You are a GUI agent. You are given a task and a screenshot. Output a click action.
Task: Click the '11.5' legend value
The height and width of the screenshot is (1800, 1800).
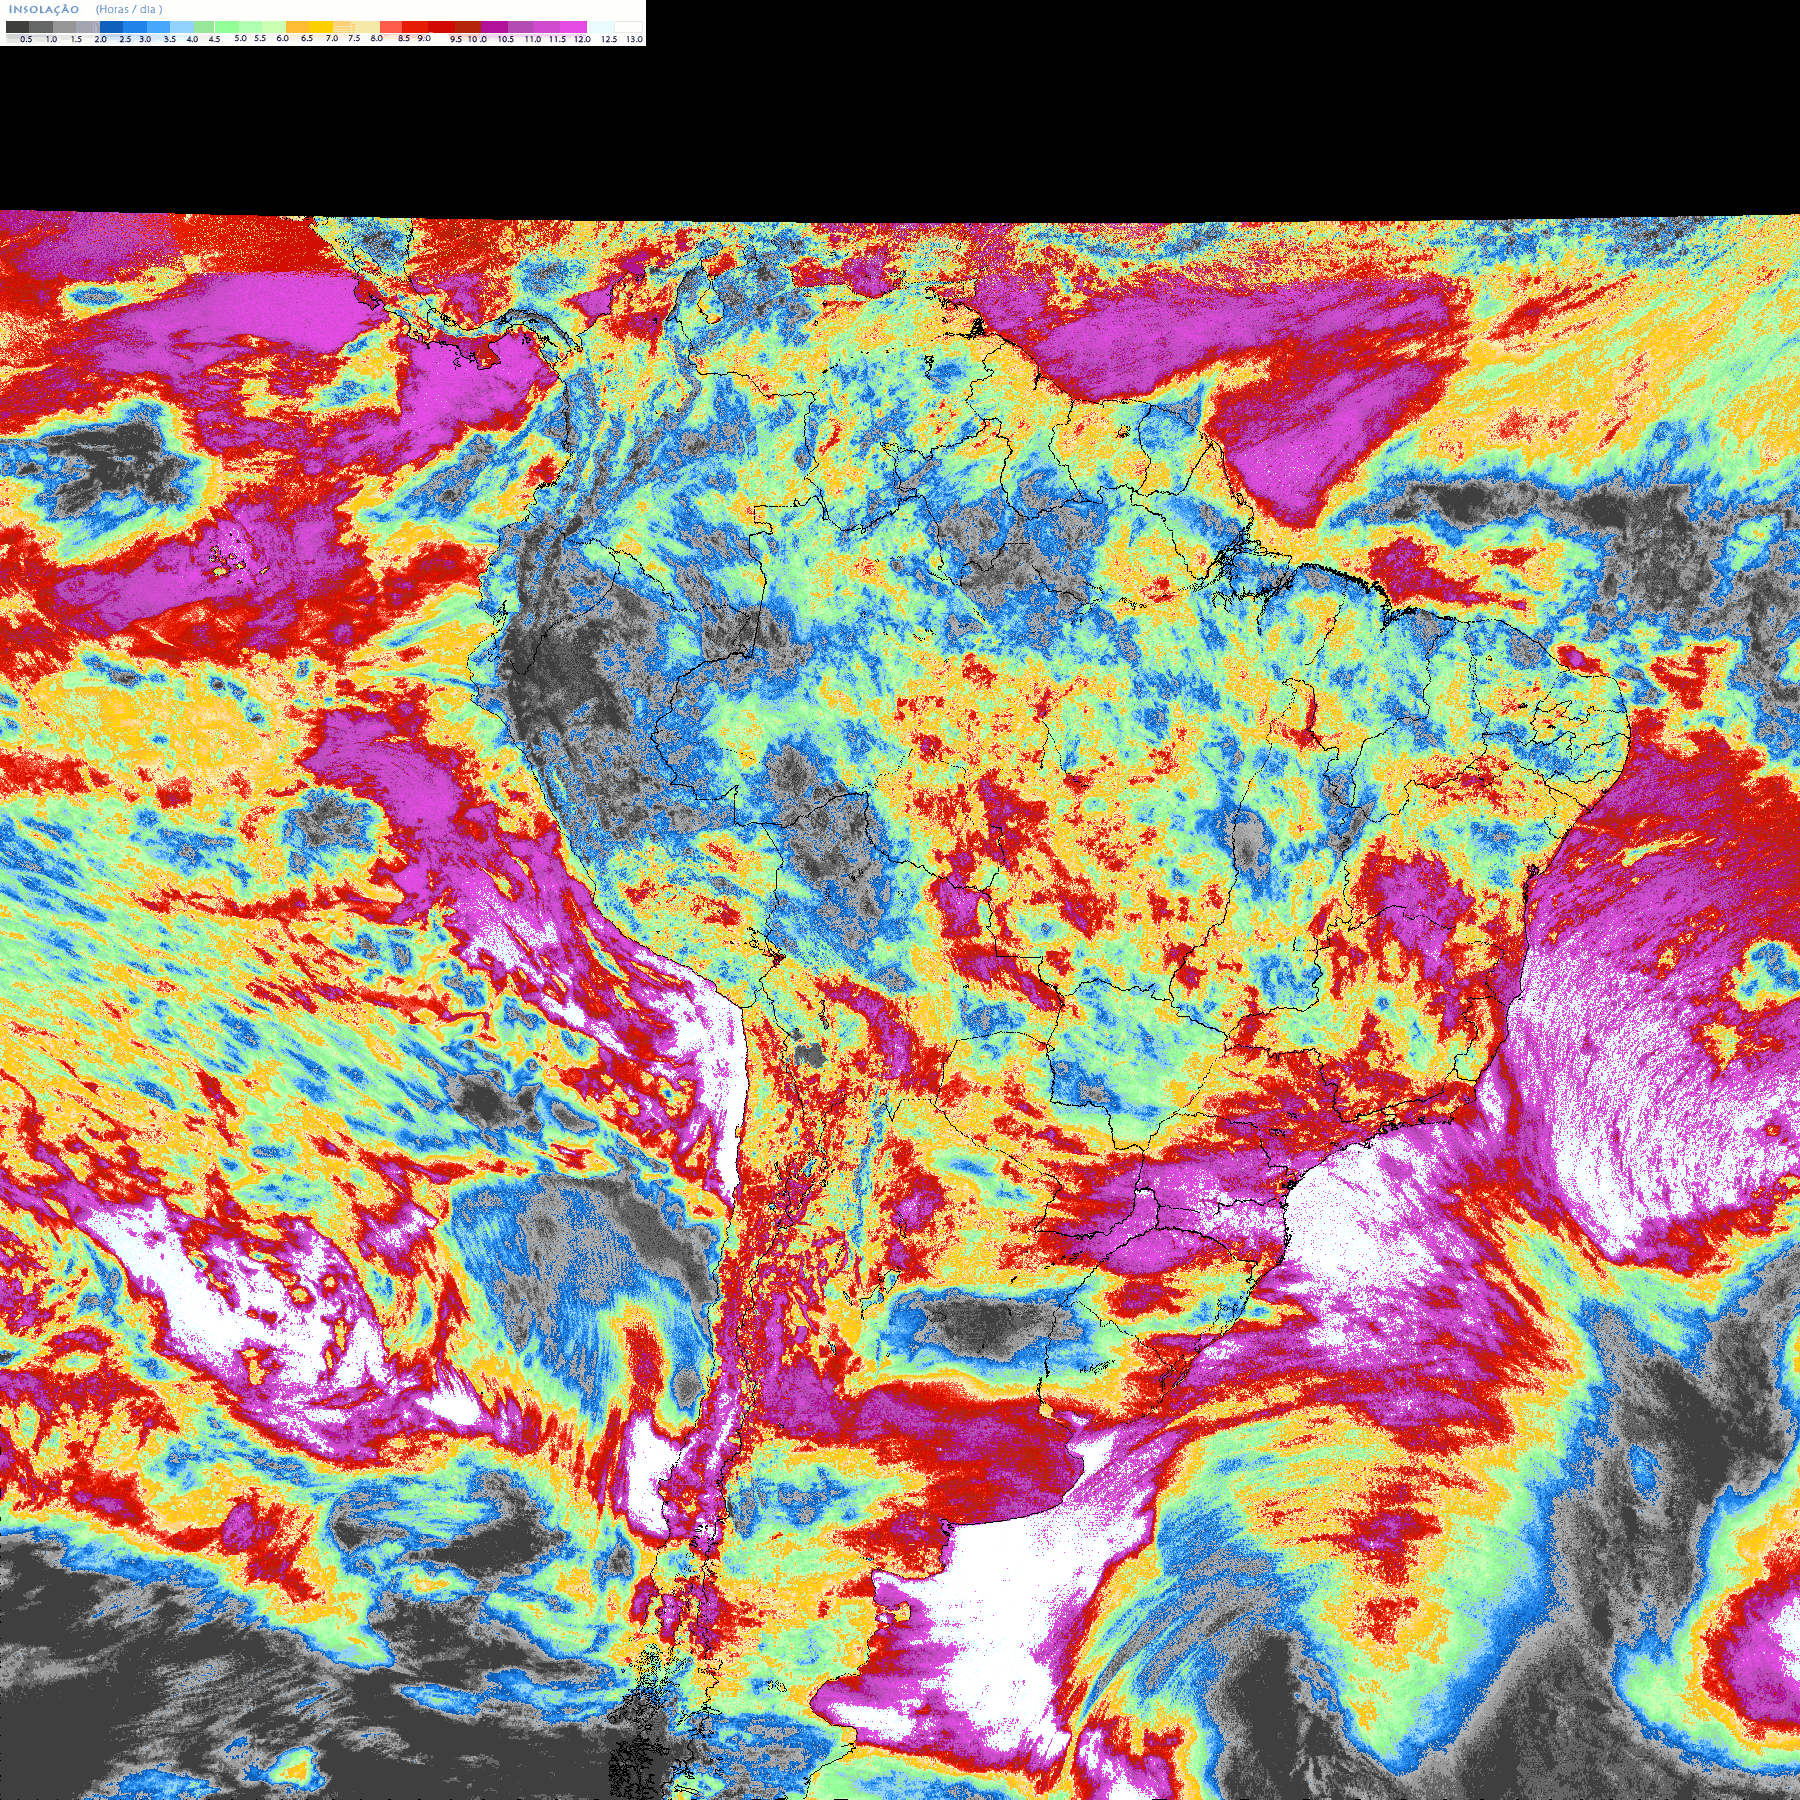pyautogui.click(x=557, y=39)
